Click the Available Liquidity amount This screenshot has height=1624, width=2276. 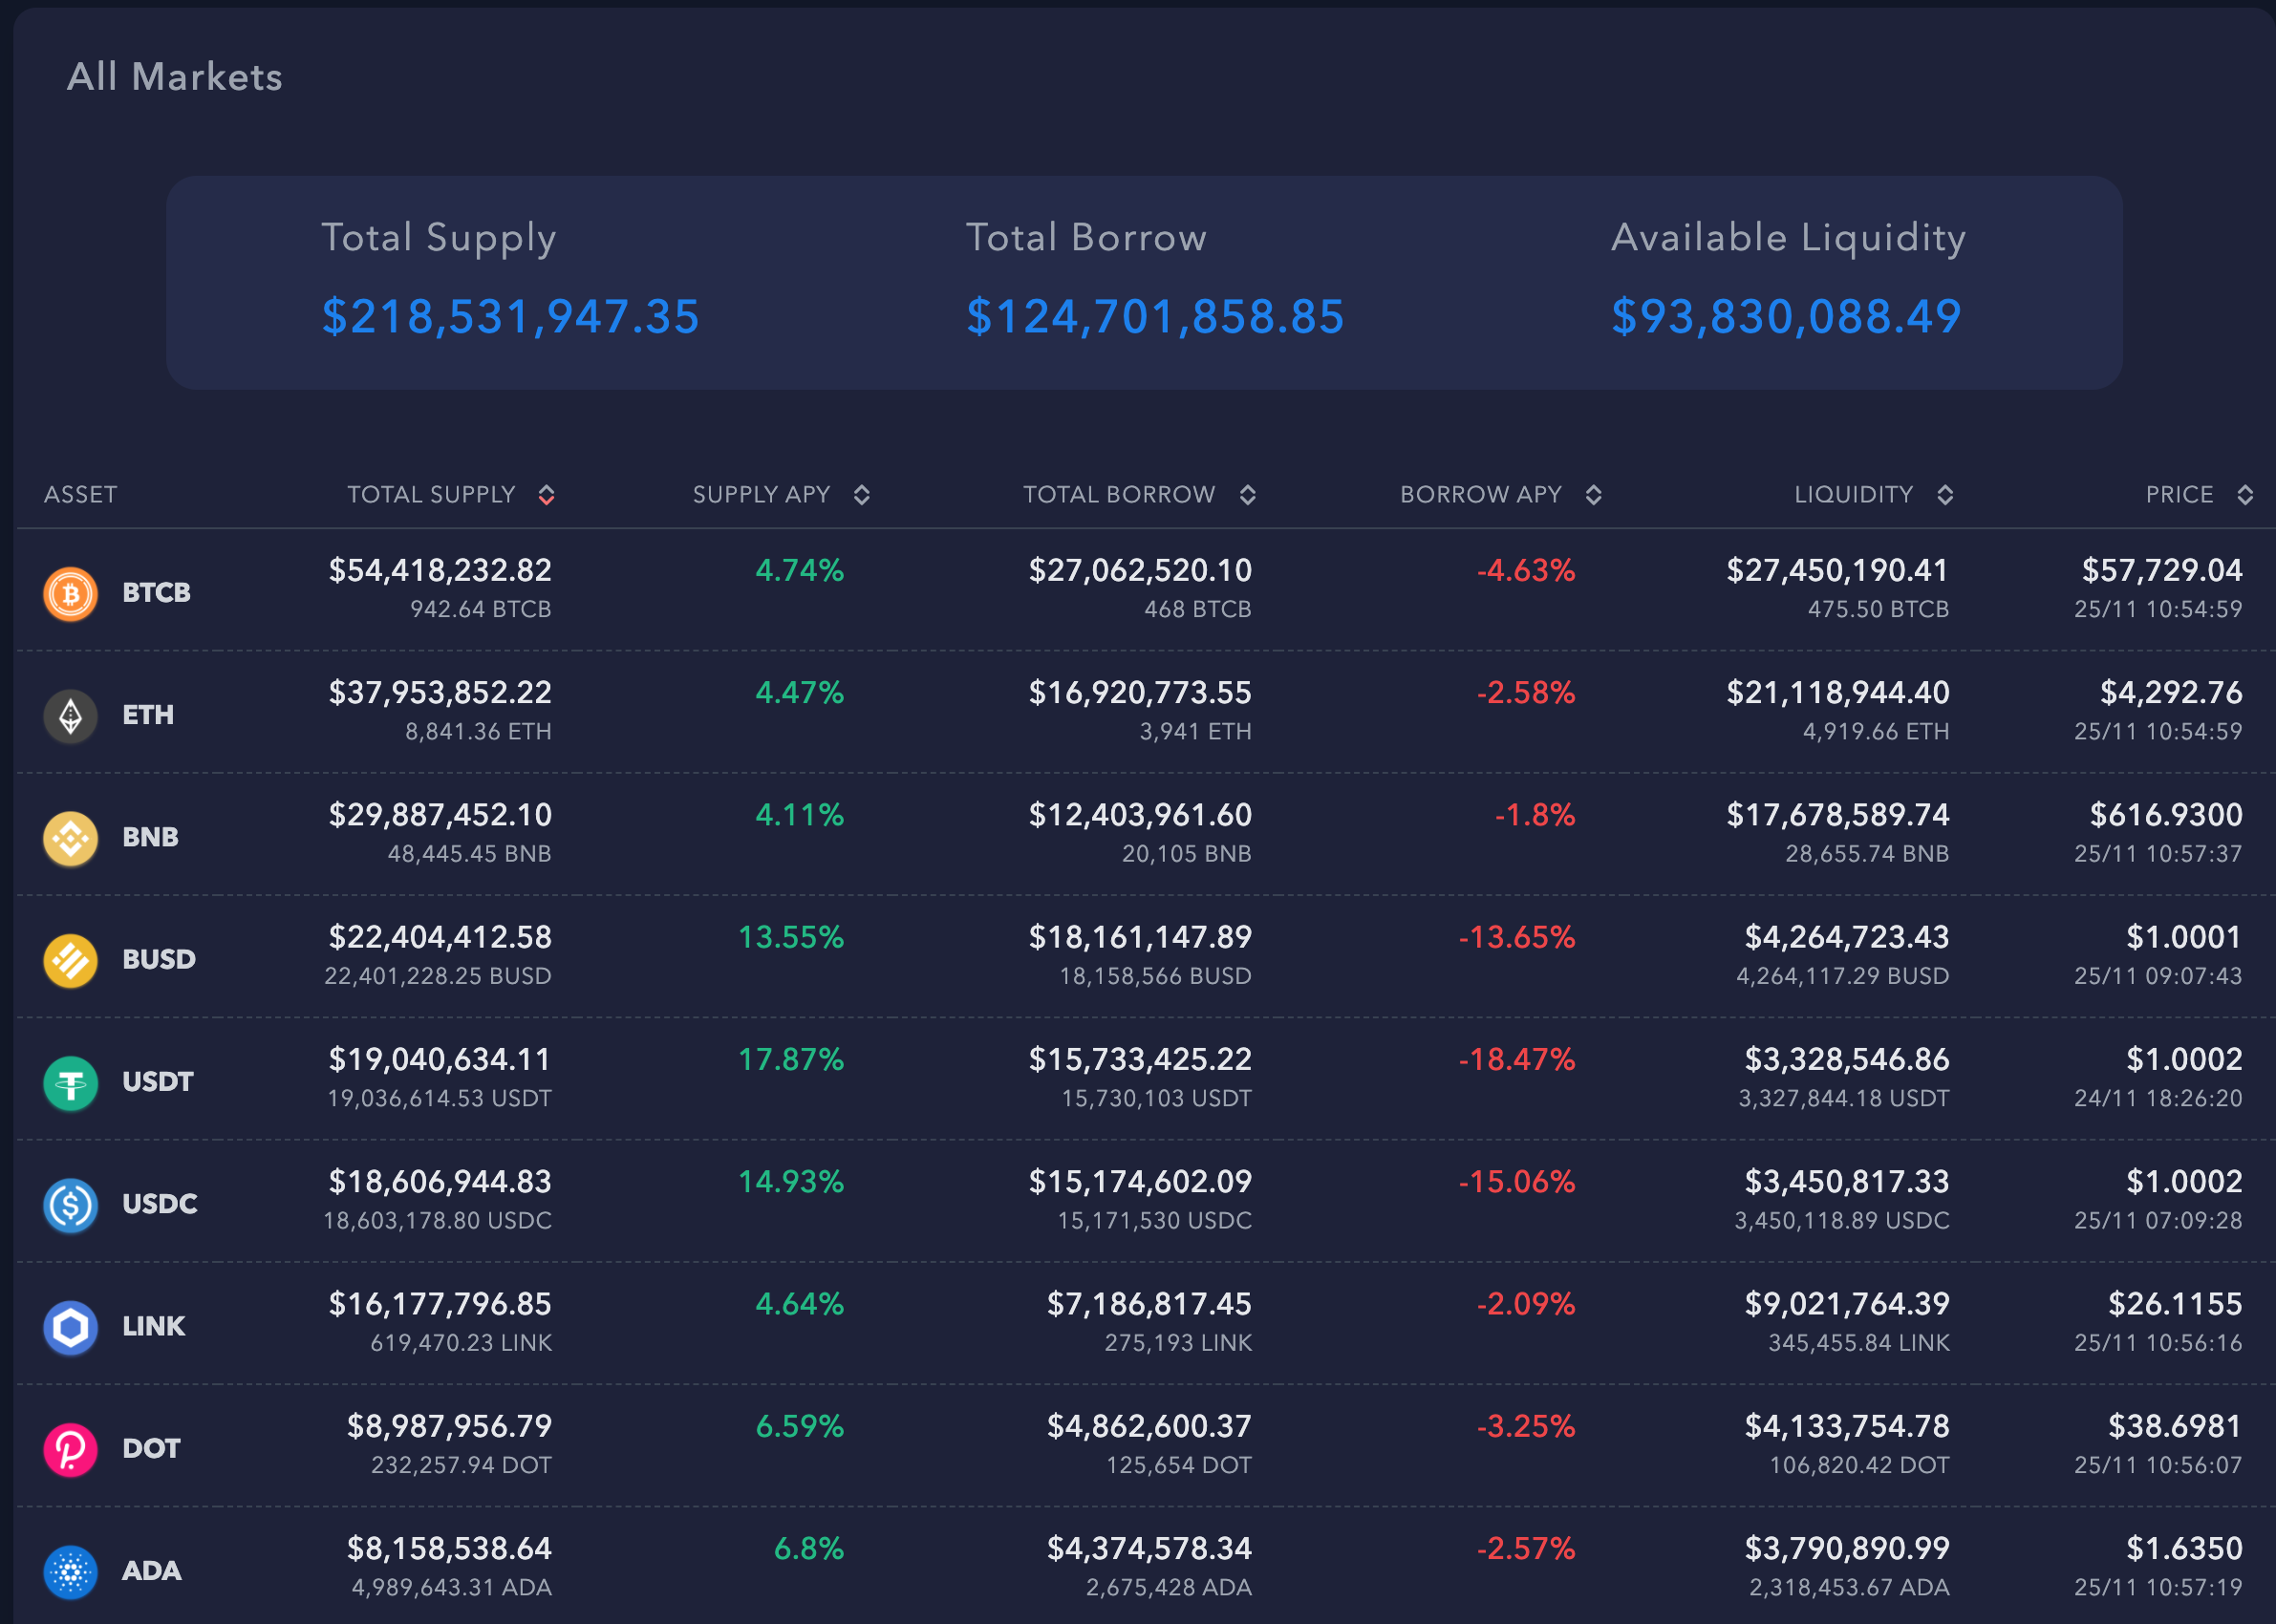pyautogui.click(x=1786, y=318)
